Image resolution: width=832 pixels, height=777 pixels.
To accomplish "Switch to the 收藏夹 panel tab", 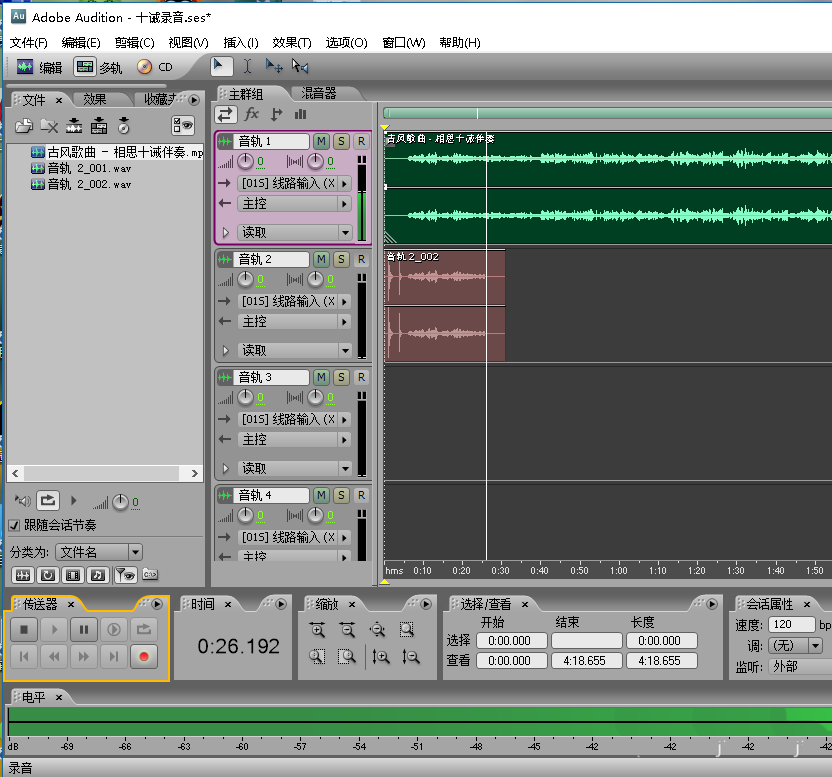I will tap(159, 99).
